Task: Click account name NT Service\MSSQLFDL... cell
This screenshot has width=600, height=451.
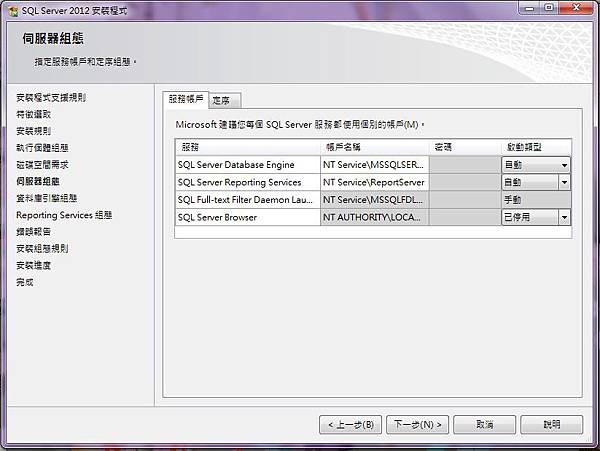Action: pos(375,200)
